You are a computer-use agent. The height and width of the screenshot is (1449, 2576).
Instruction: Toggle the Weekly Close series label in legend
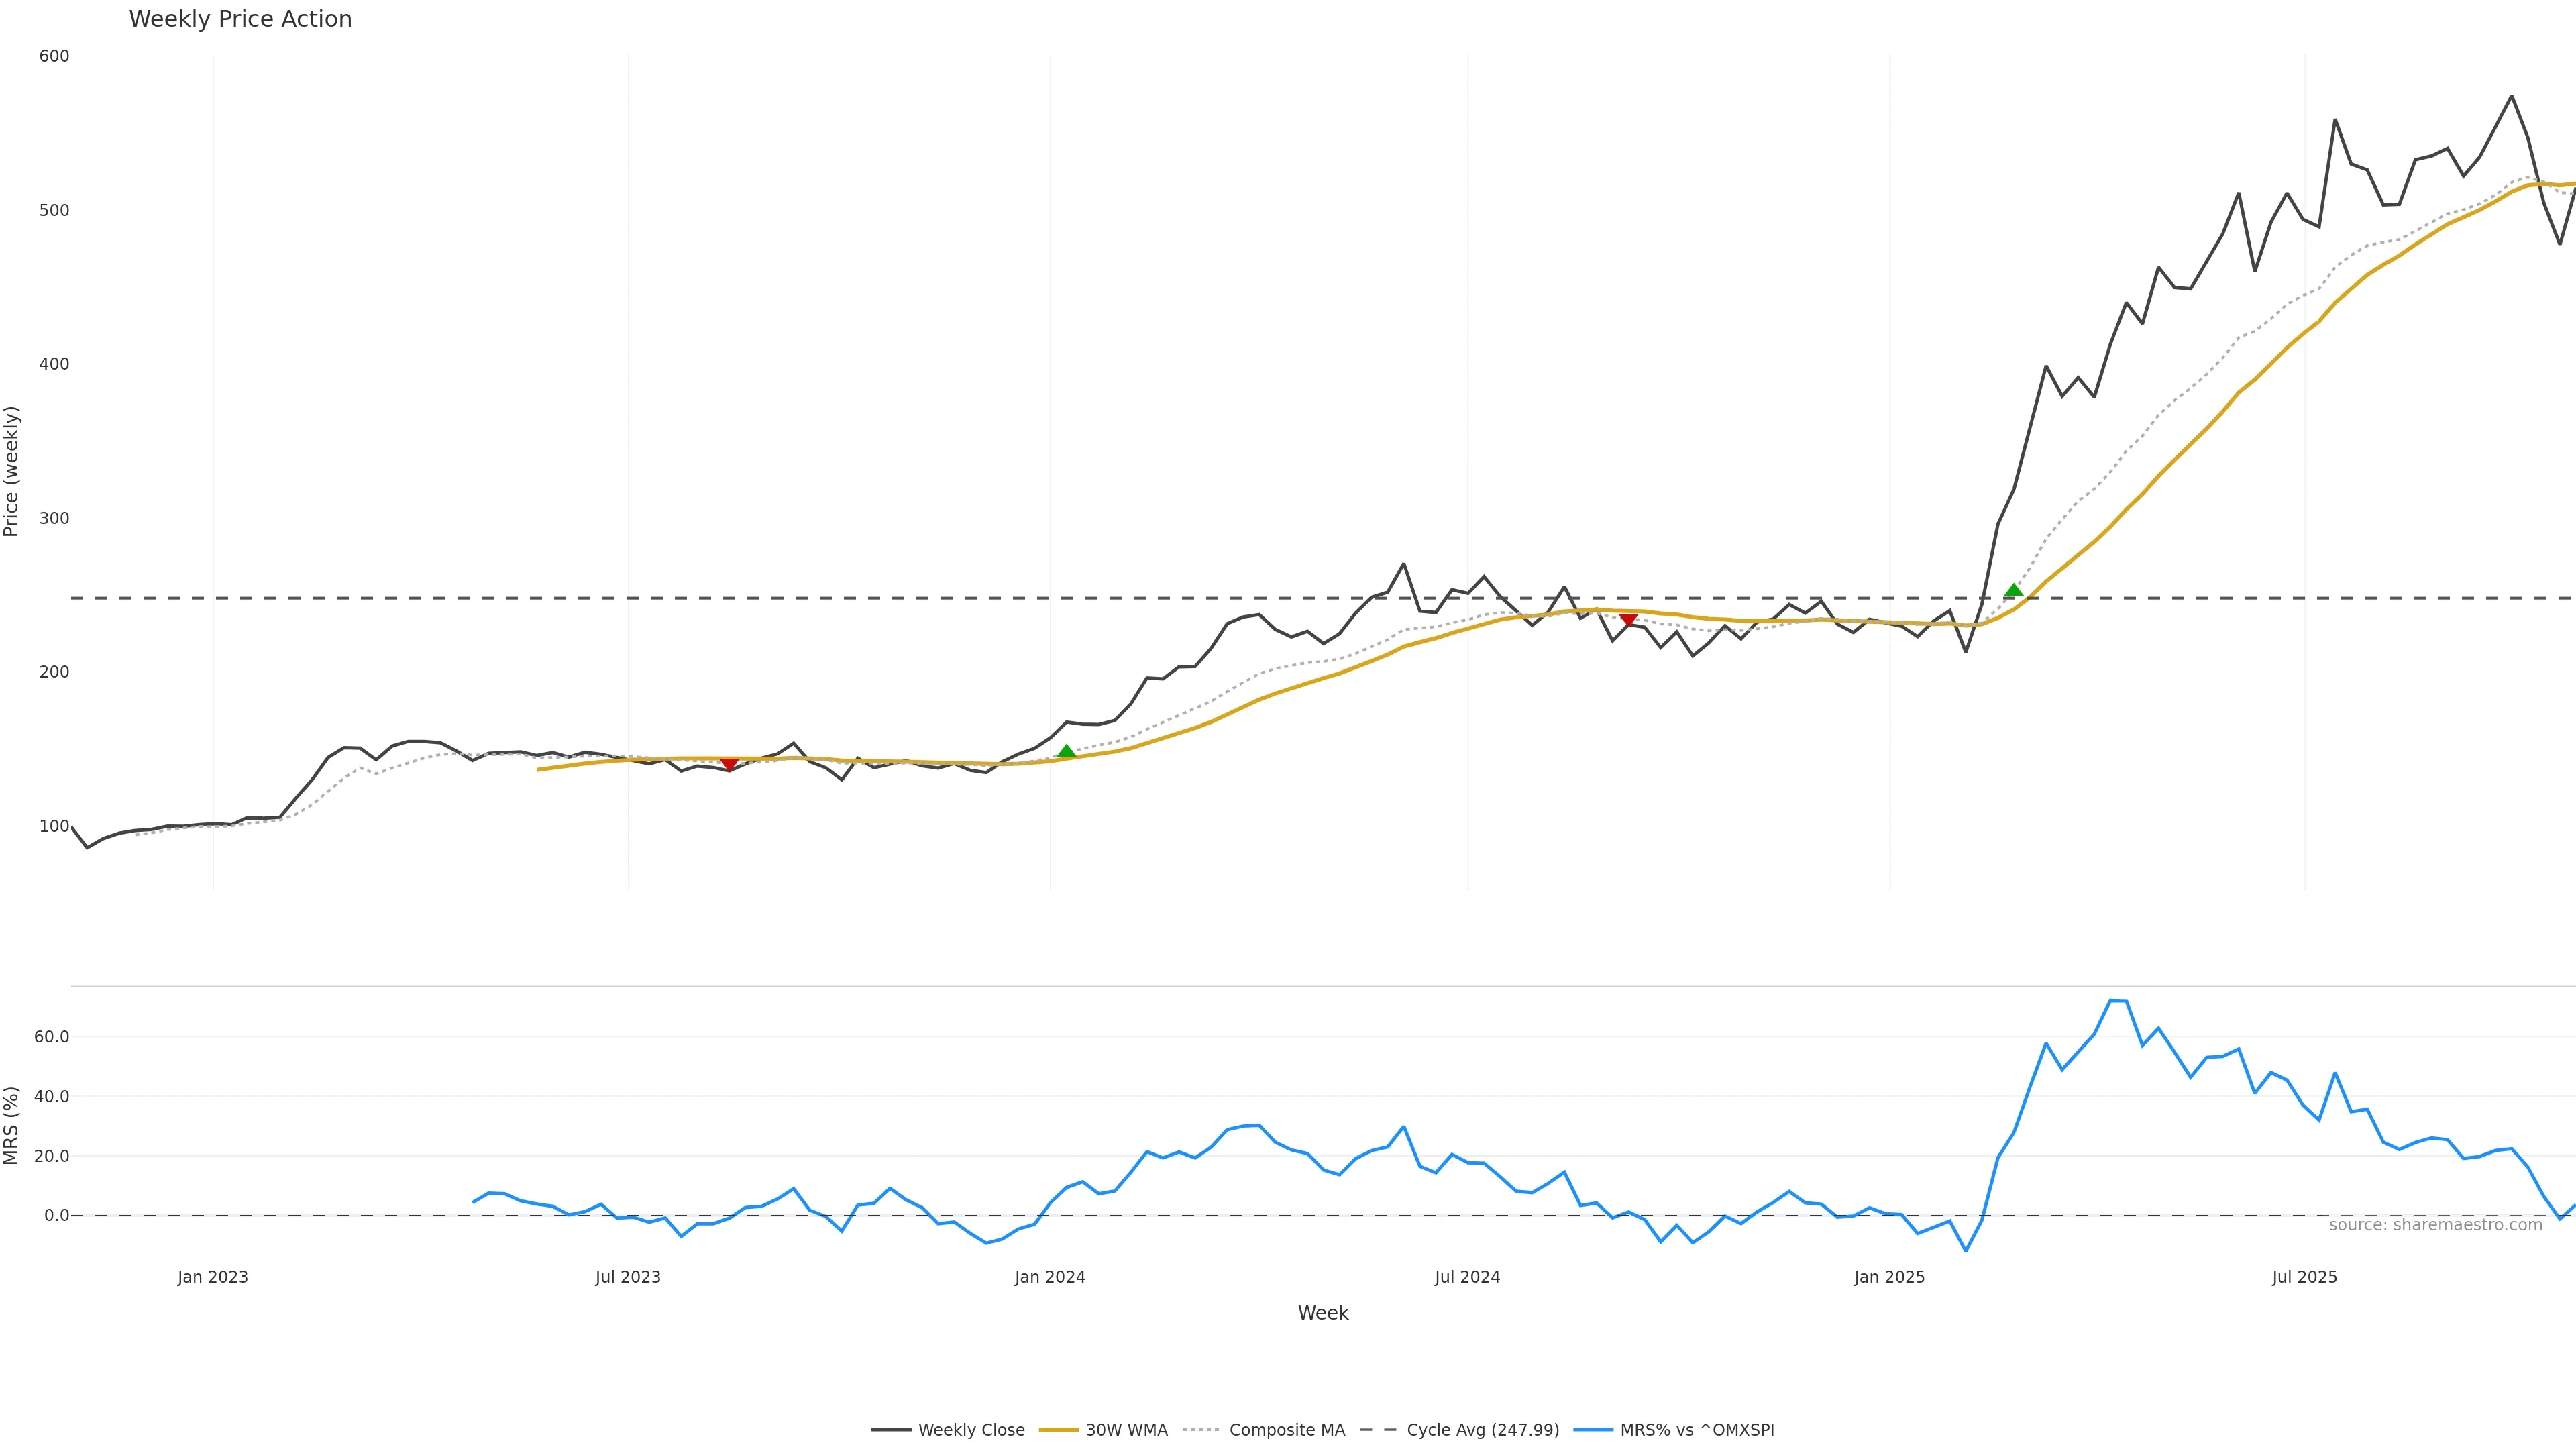pos(971,1430)
